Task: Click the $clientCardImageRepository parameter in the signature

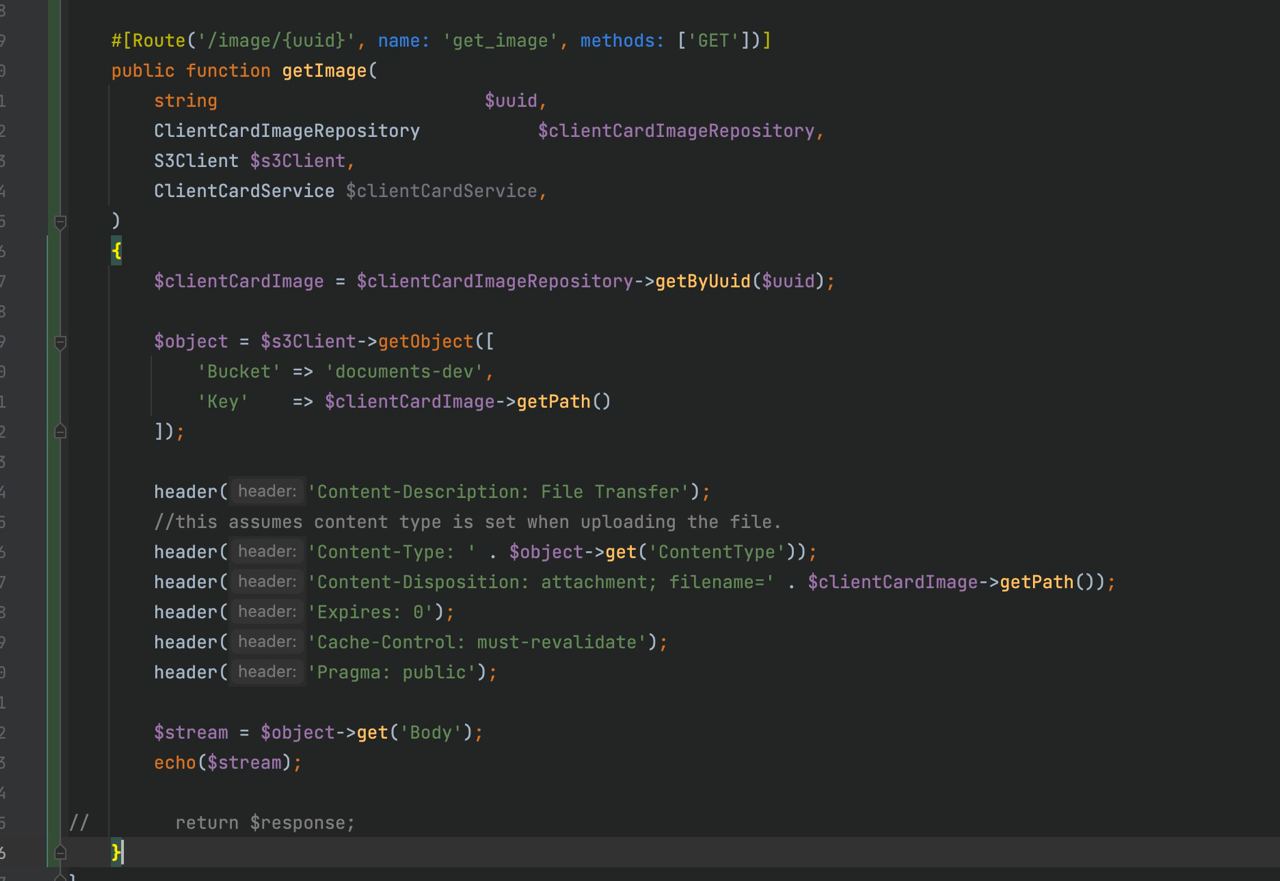Action: coord(677,131)
